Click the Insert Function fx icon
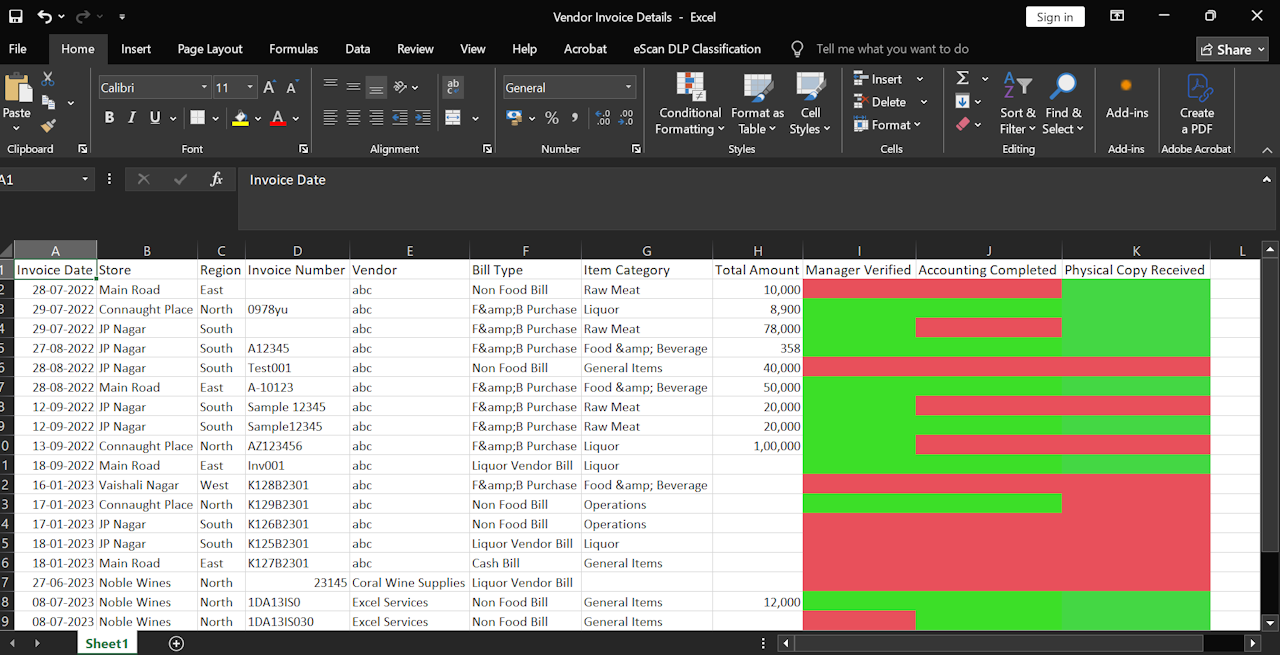This screenshot has height=655, width=1280. click(216, 180)
